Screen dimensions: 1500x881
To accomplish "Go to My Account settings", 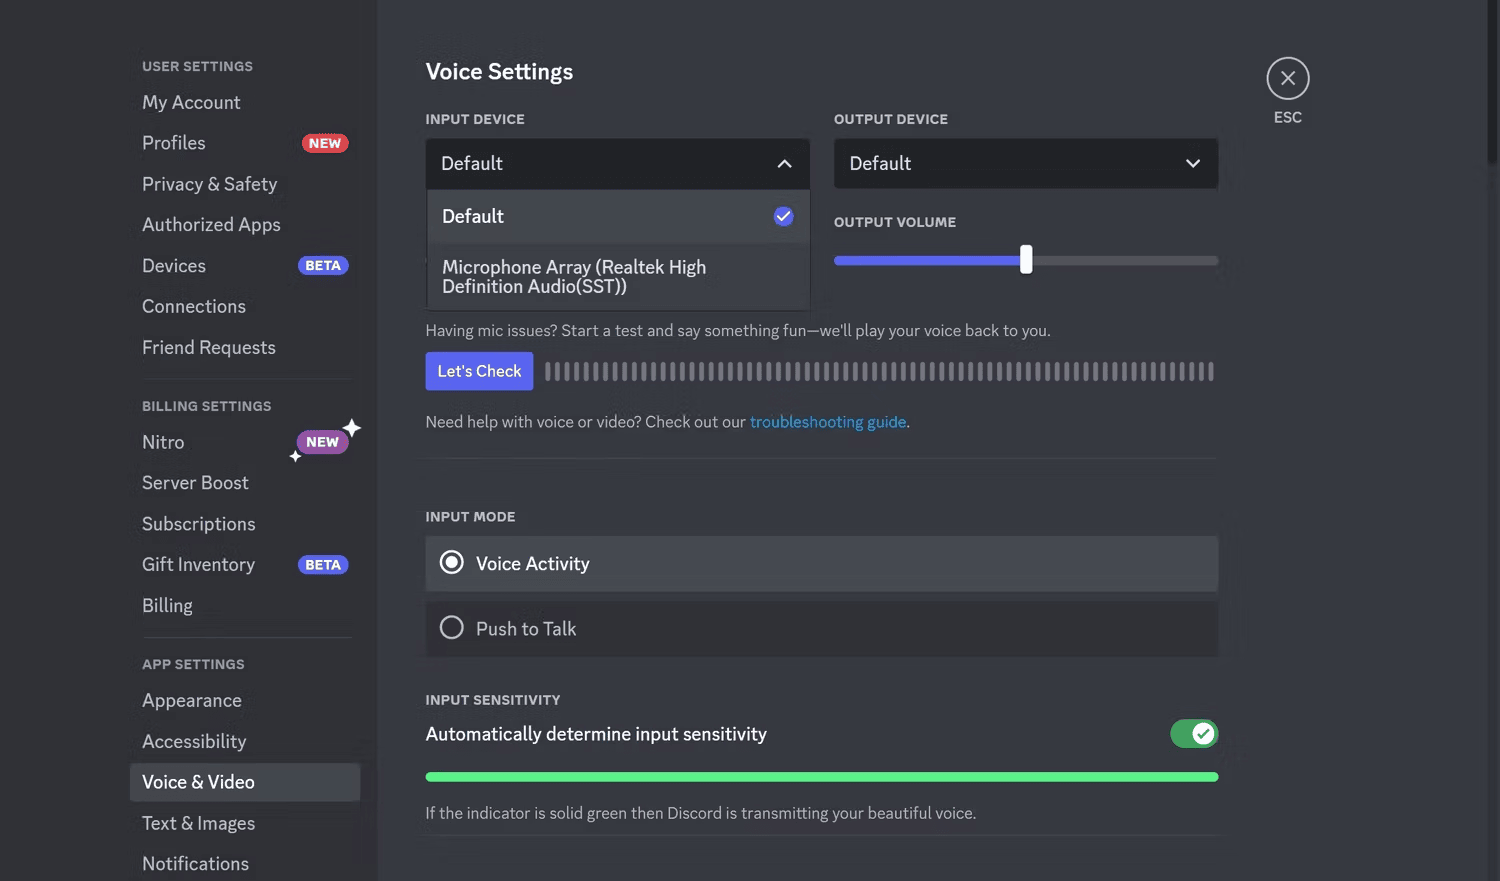I will [191, 102].
